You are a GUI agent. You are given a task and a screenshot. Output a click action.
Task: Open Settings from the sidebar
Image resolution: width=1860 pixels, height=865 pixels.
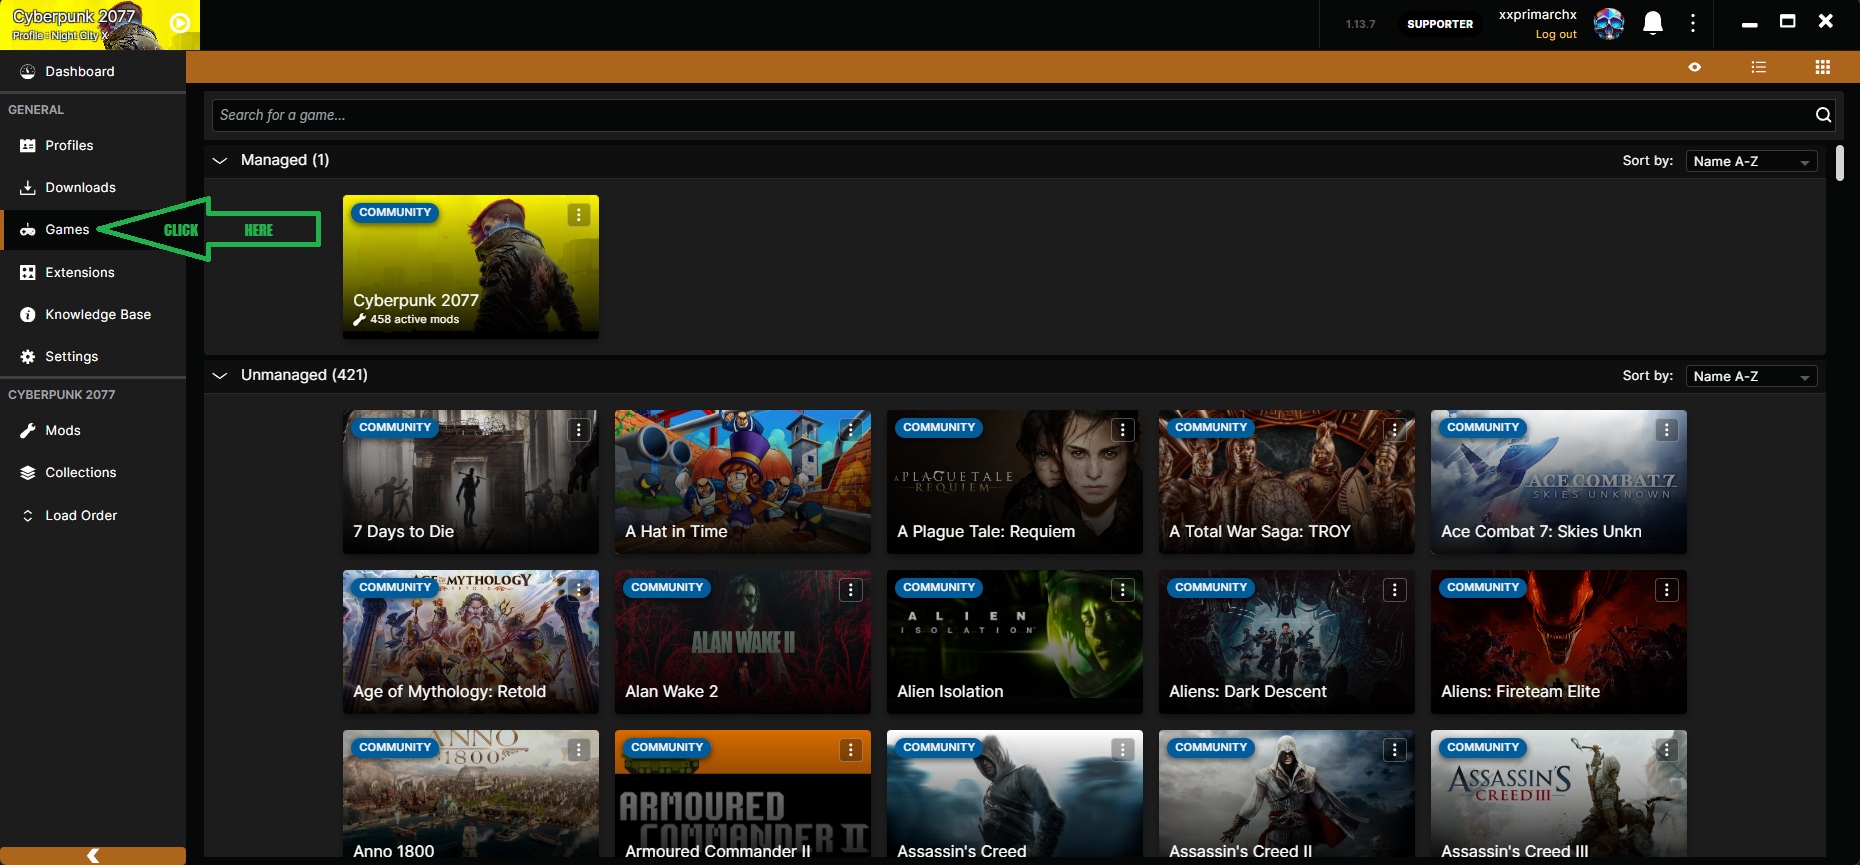(93, 356)
